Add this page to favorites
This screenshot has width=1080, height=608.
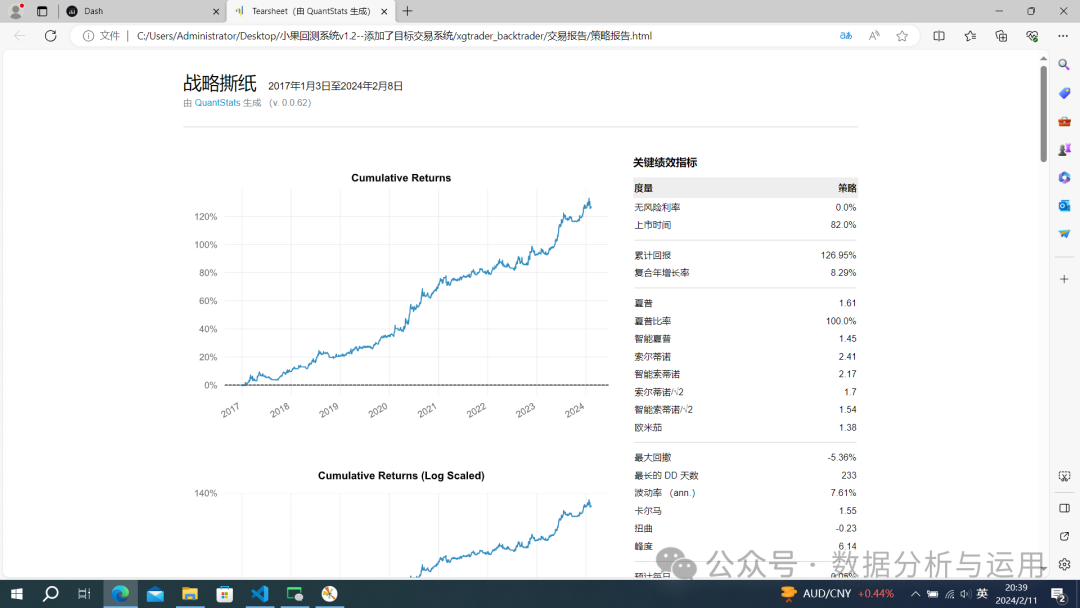point(902,36)
